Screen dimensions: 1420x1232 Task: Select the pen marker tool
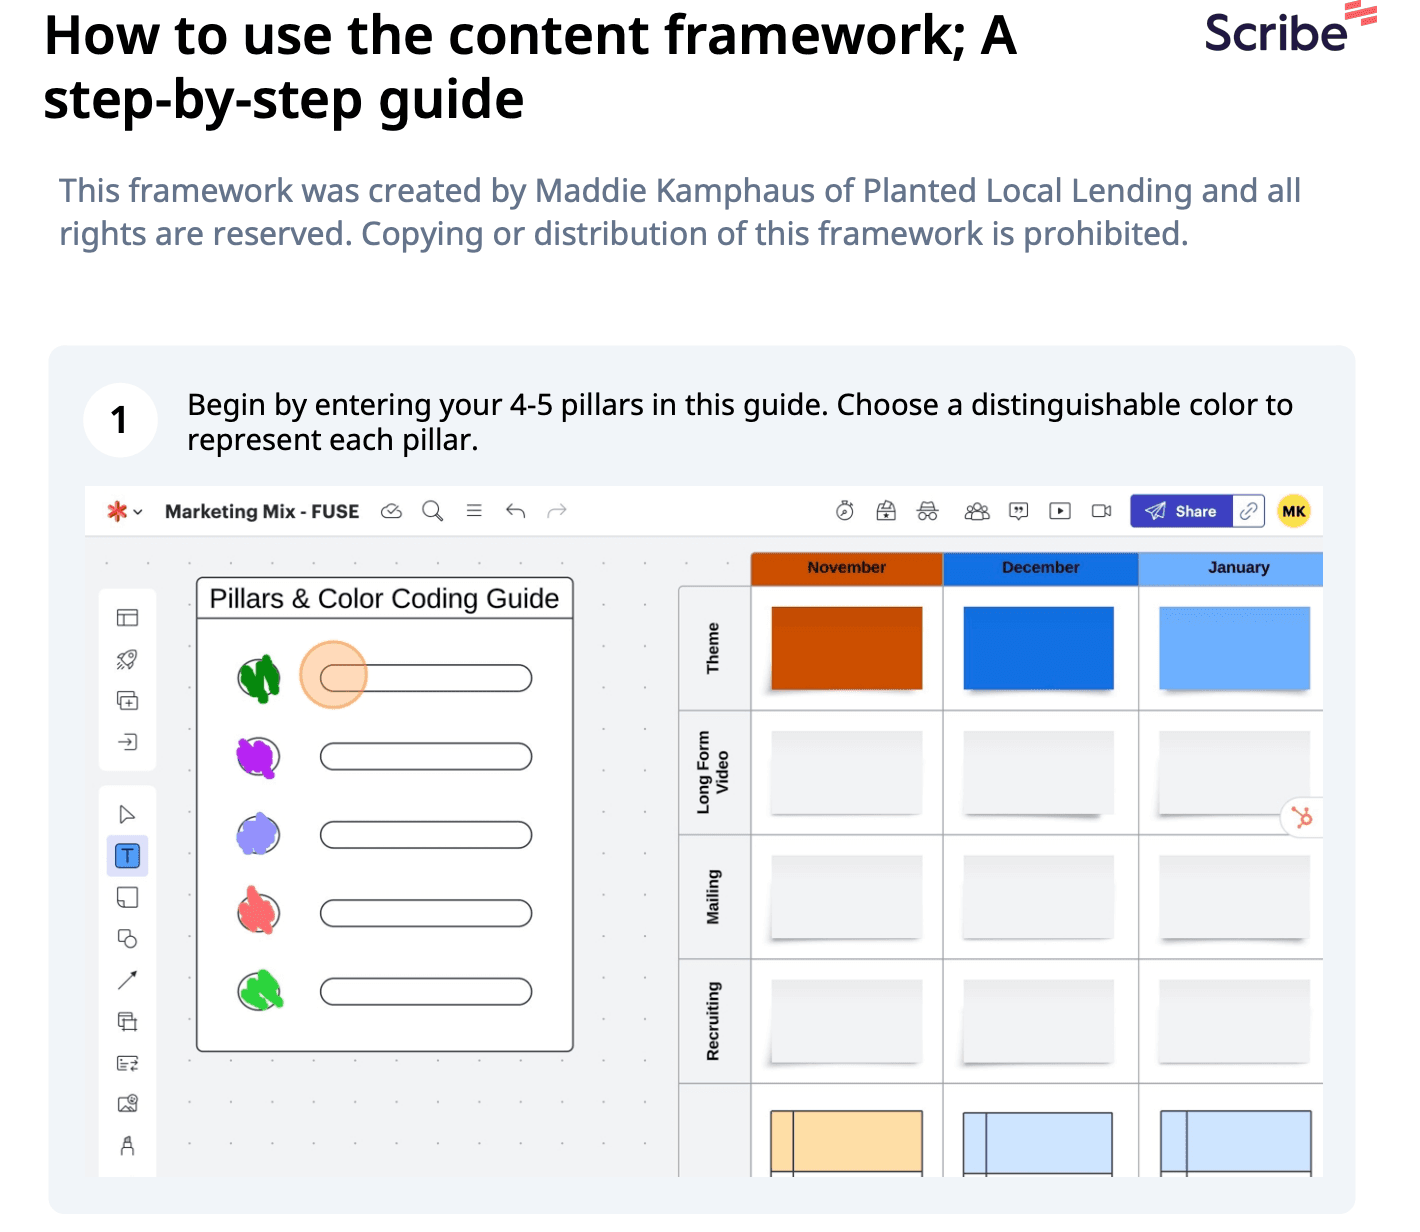point(128,1146)
